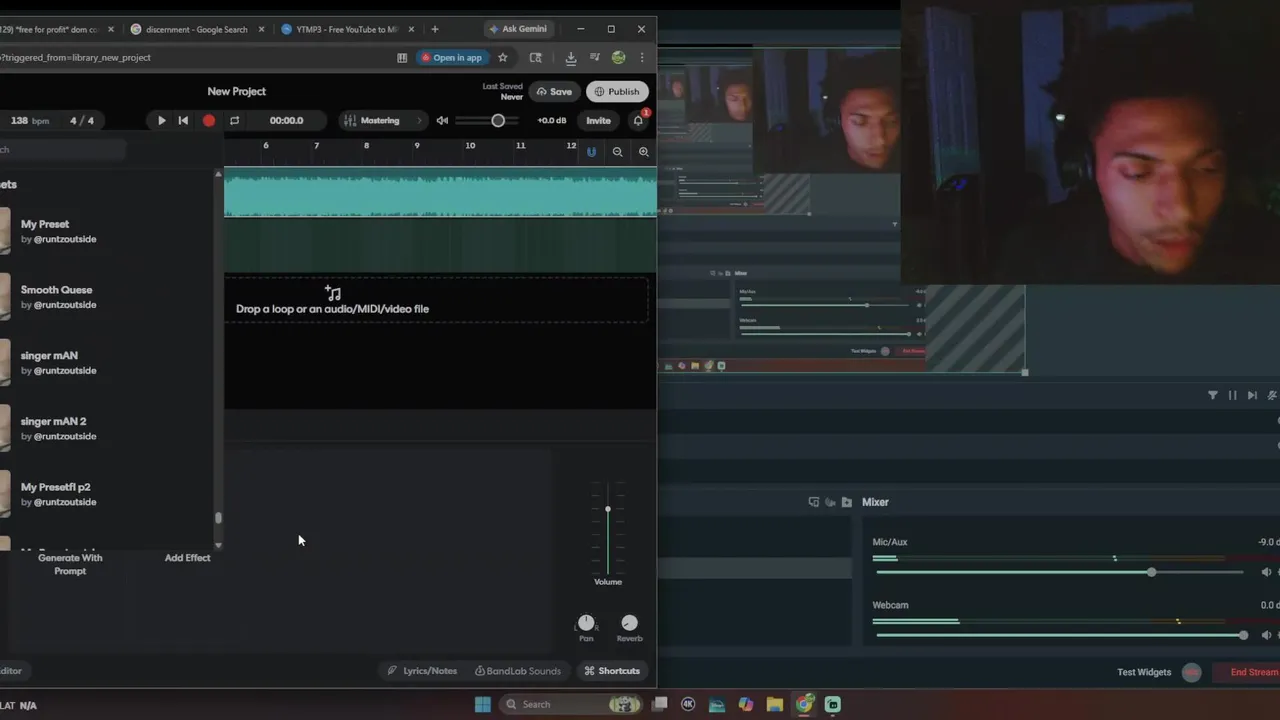Click the 00:00.0 time display
This screenshot has width=1280, height=720.
pos(286,120)
